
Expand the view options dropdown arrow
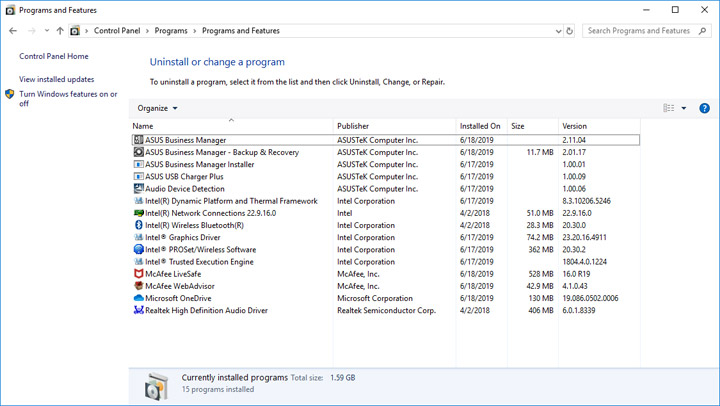(x=684, y=108)
